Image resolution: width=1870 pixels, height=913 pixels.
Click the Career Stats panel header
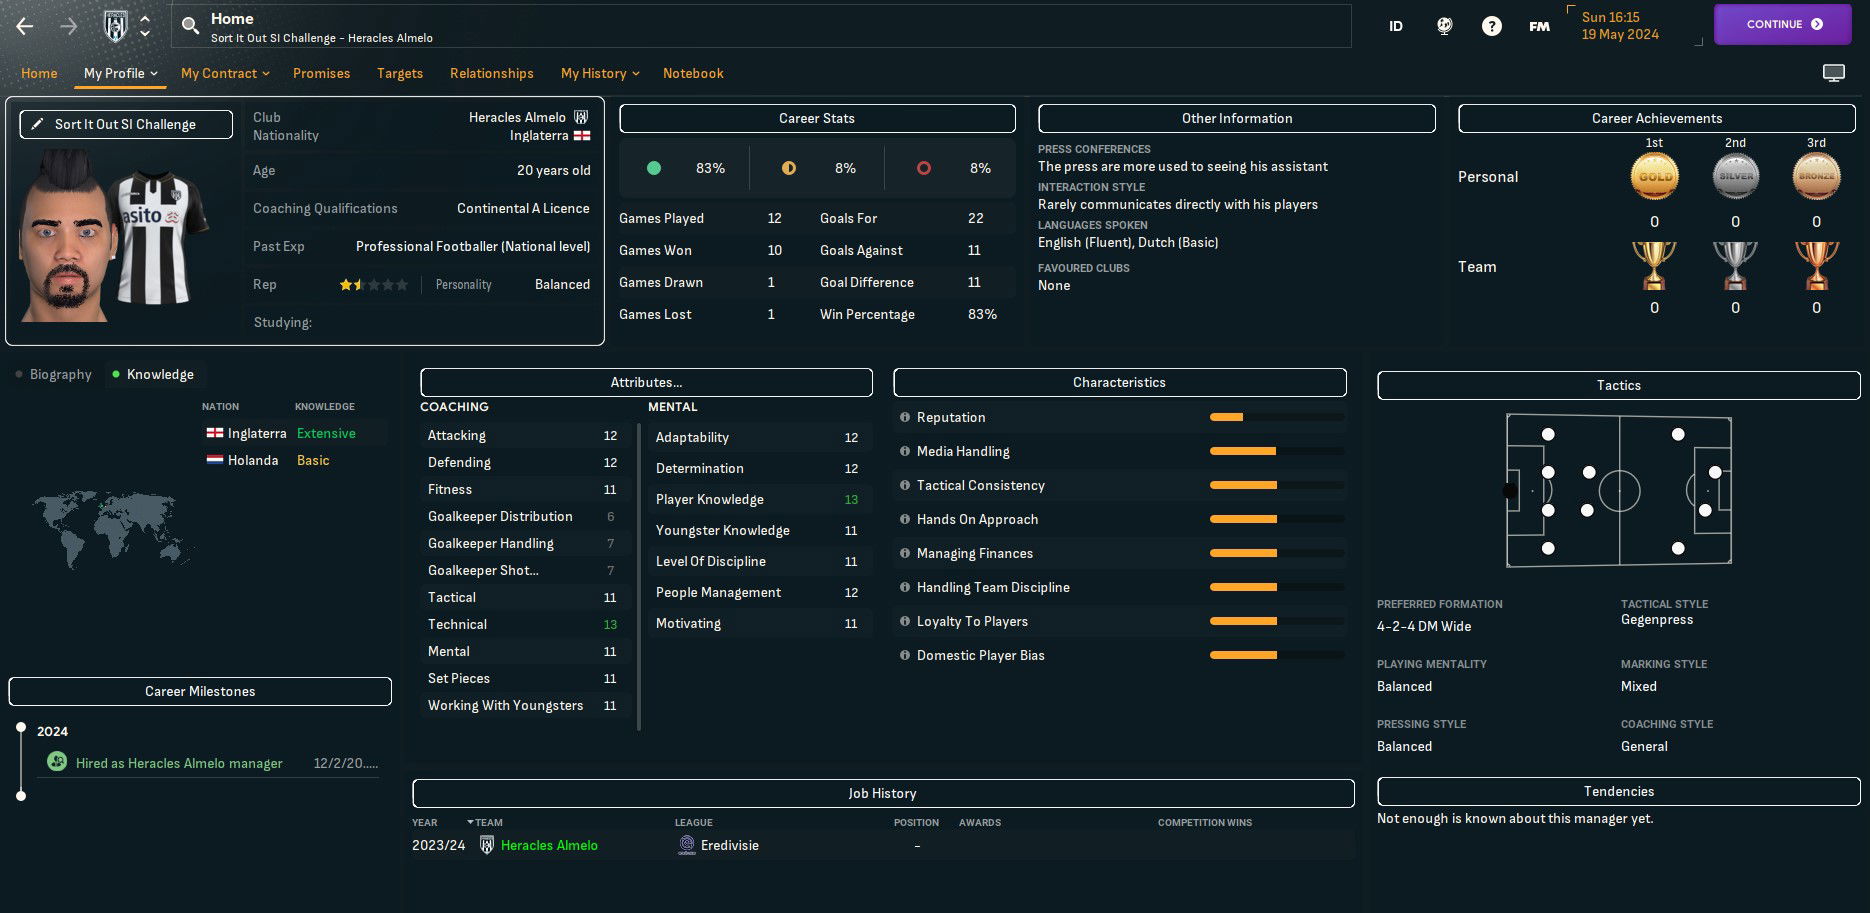tap(817, 118)
